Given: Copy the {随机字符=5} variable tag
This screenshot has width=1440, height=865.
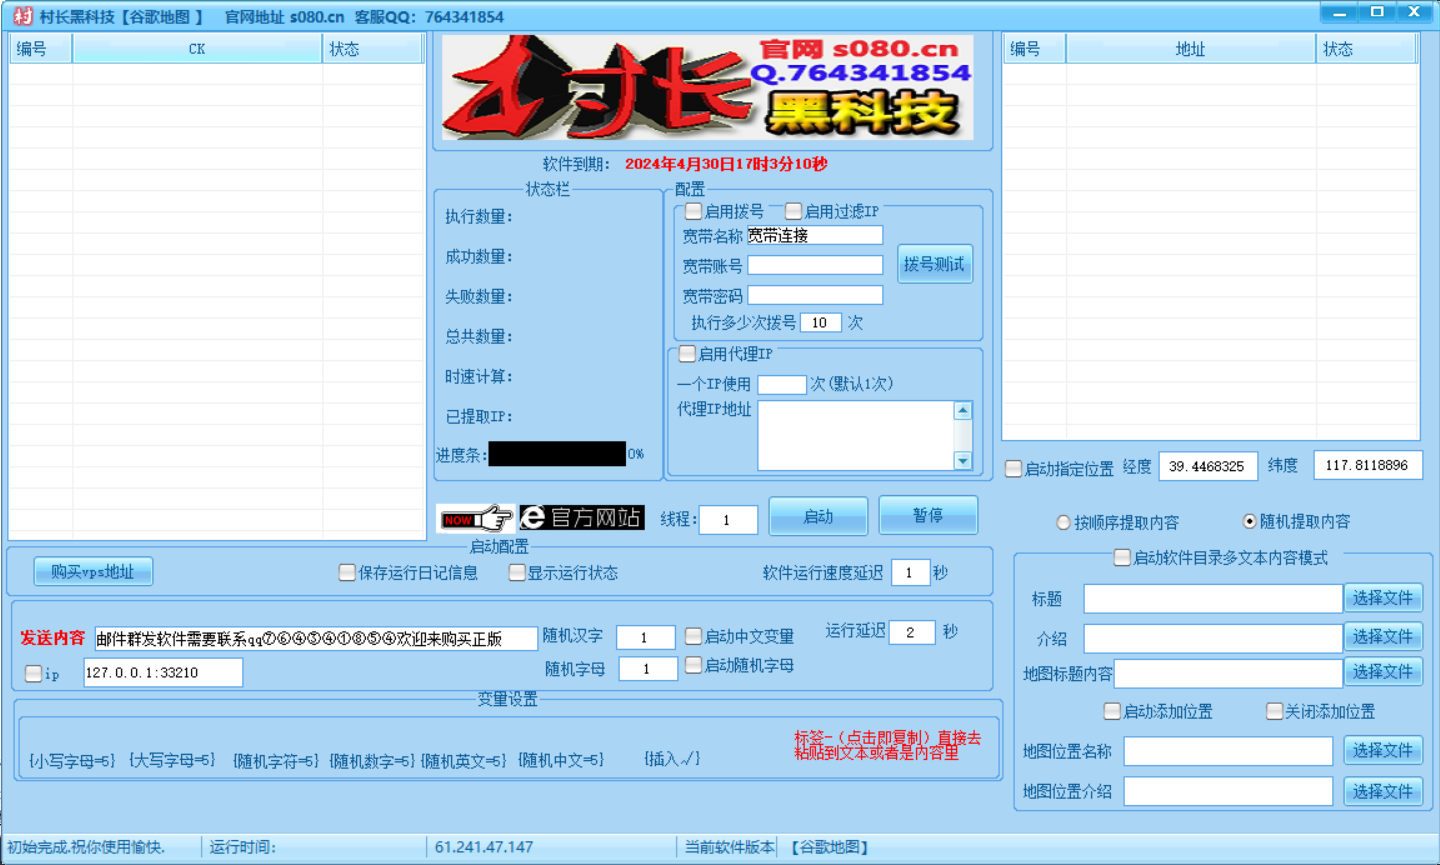Looking at the screenshot, I should coord(276,761).
